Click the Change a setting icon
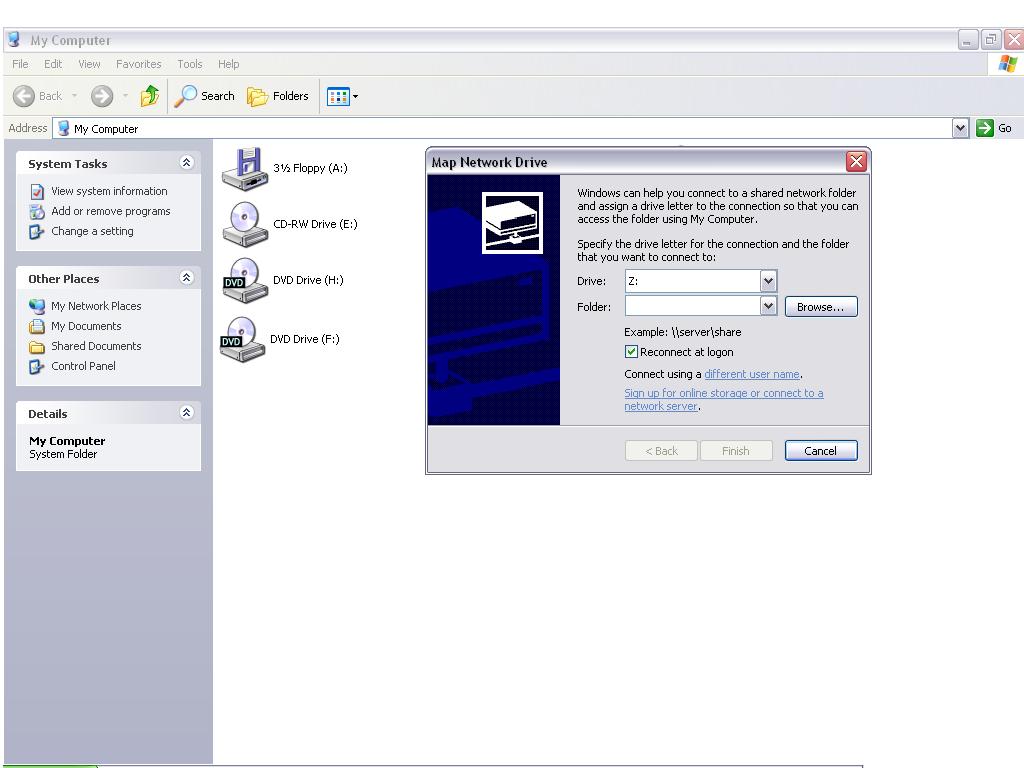The image size is (1024, 768). click(37, 232)
